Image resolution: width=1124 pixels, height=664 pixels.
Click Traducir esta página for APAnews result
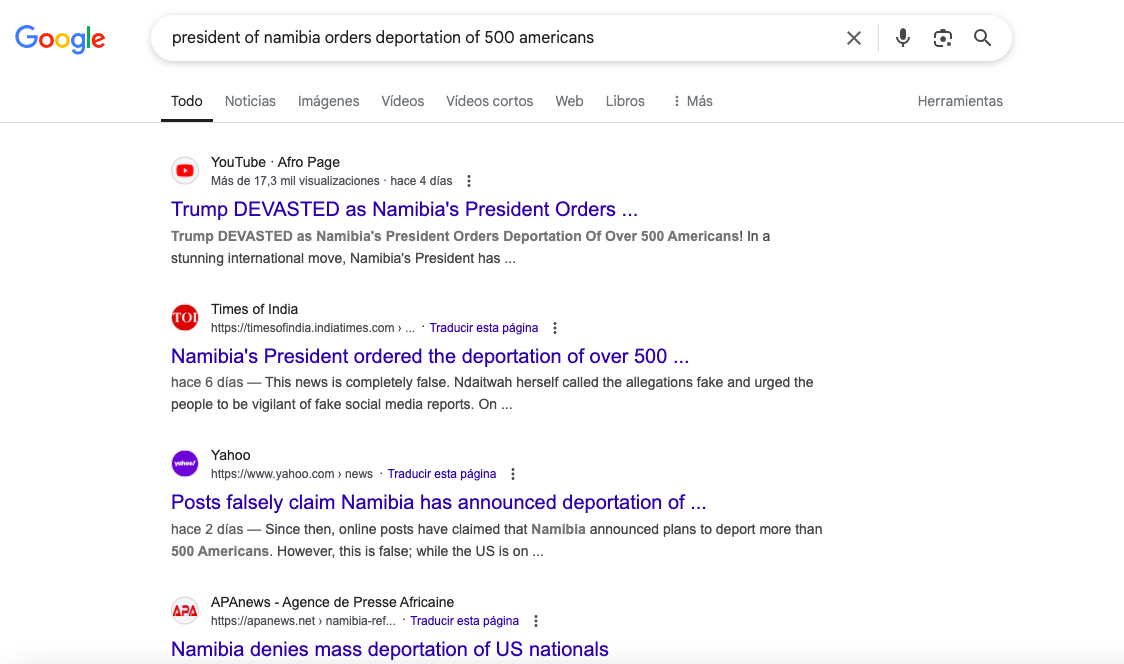point(464,621)
